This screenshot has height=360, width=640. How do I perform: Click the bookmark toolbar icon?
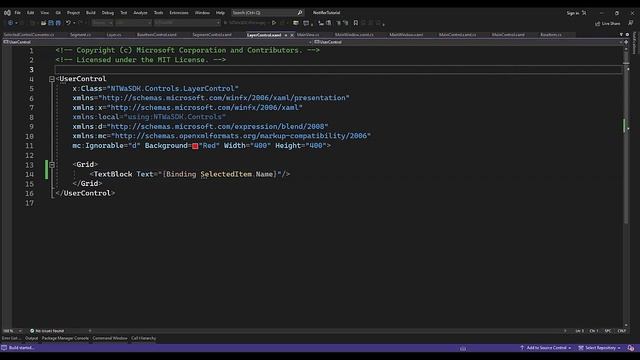[356, 23]
